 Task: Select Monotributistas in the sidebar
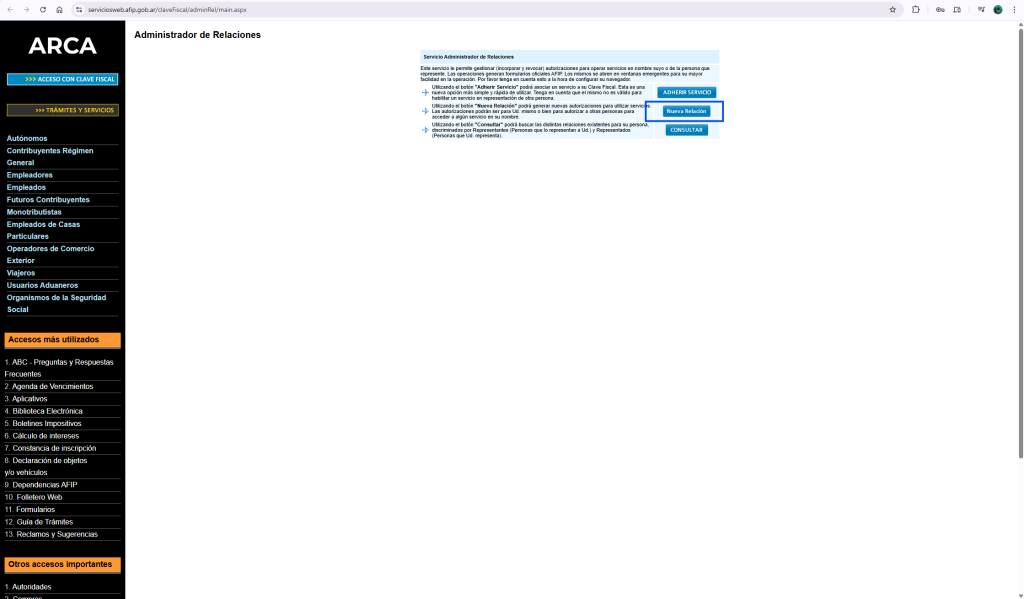34,212
